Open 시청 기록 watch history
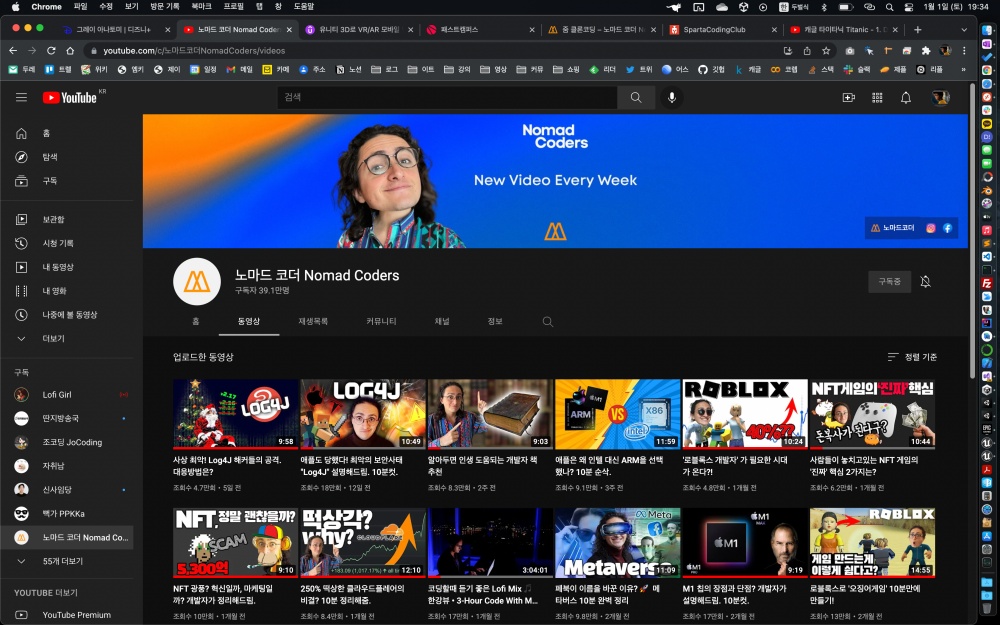Image resolution: width=1000 pixels, height=625 pixels. click(x=68, y=243)
